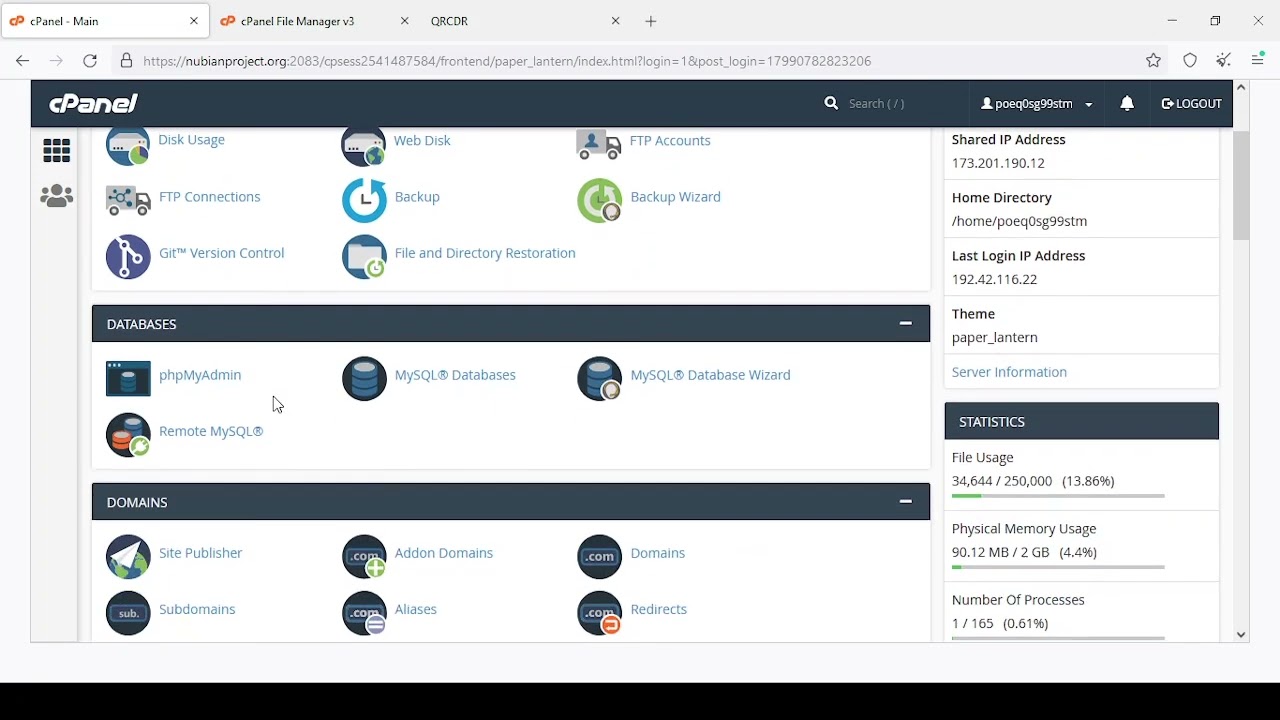Collapse the Databases section
This screenshot has height=720, width=1280.
[x=905, y=323]
